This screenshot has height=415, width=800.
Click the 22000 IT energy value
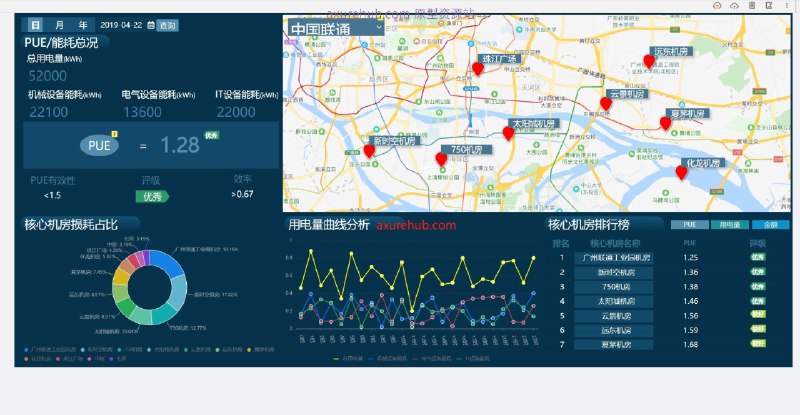pos(236,112)
